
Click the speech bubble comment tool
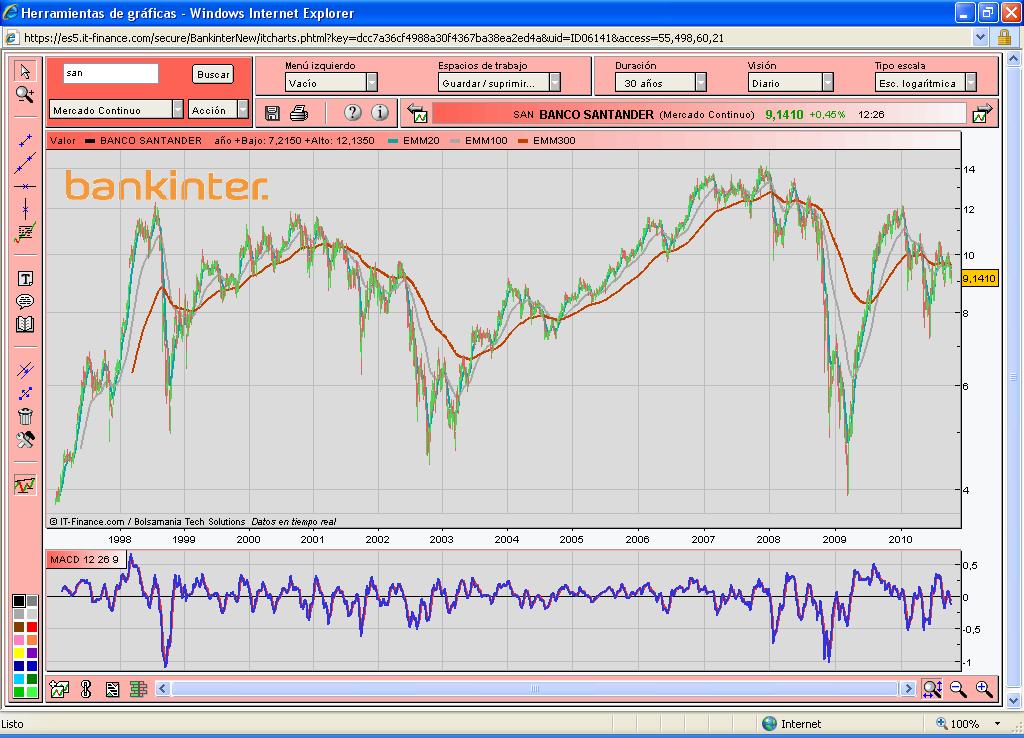tap(25, 302)
